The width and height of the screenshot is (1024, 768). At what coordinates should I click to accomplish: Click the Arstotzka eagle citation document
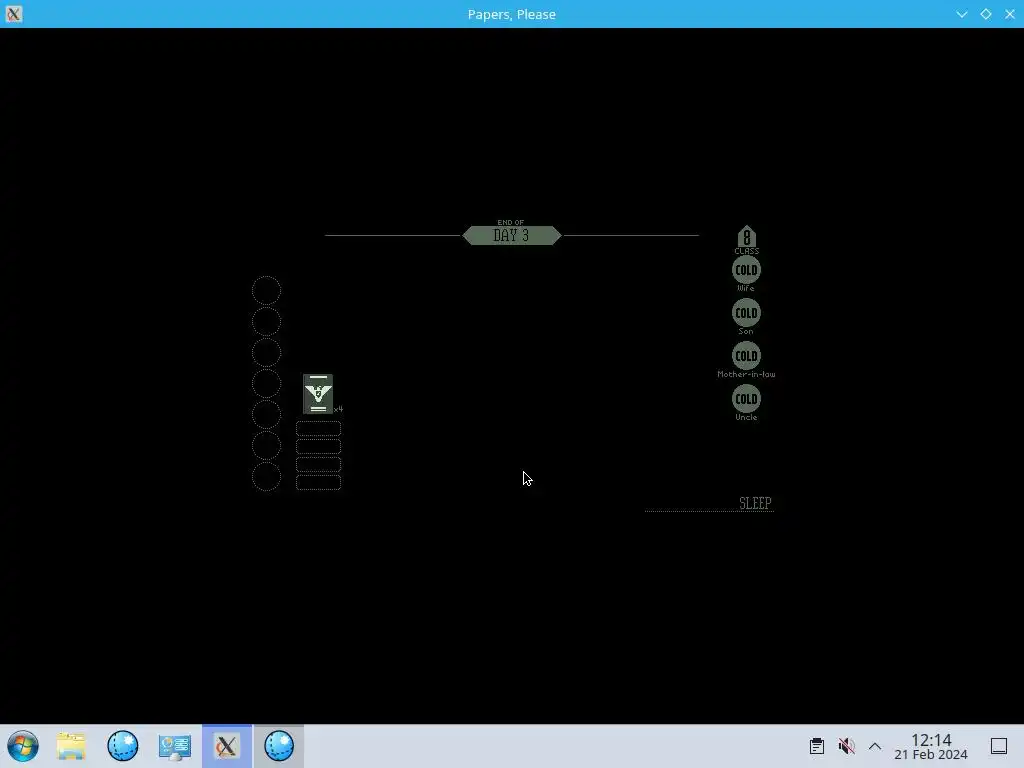[x=318, y=394]
